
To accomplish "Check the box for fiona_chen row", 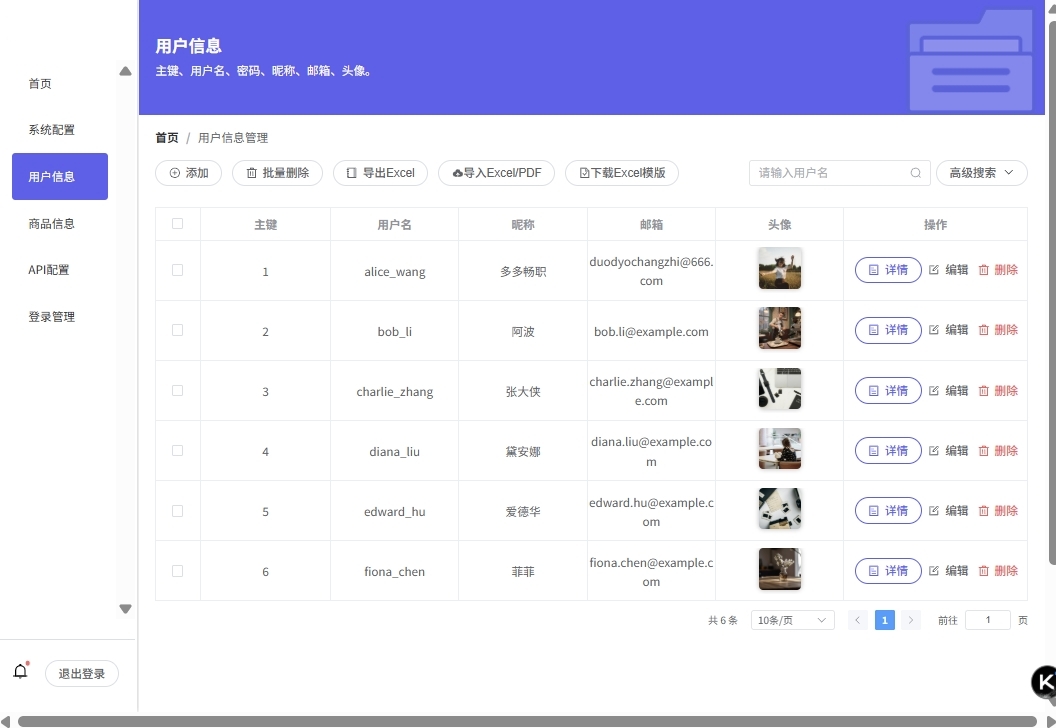I will [x=178, y=571].
